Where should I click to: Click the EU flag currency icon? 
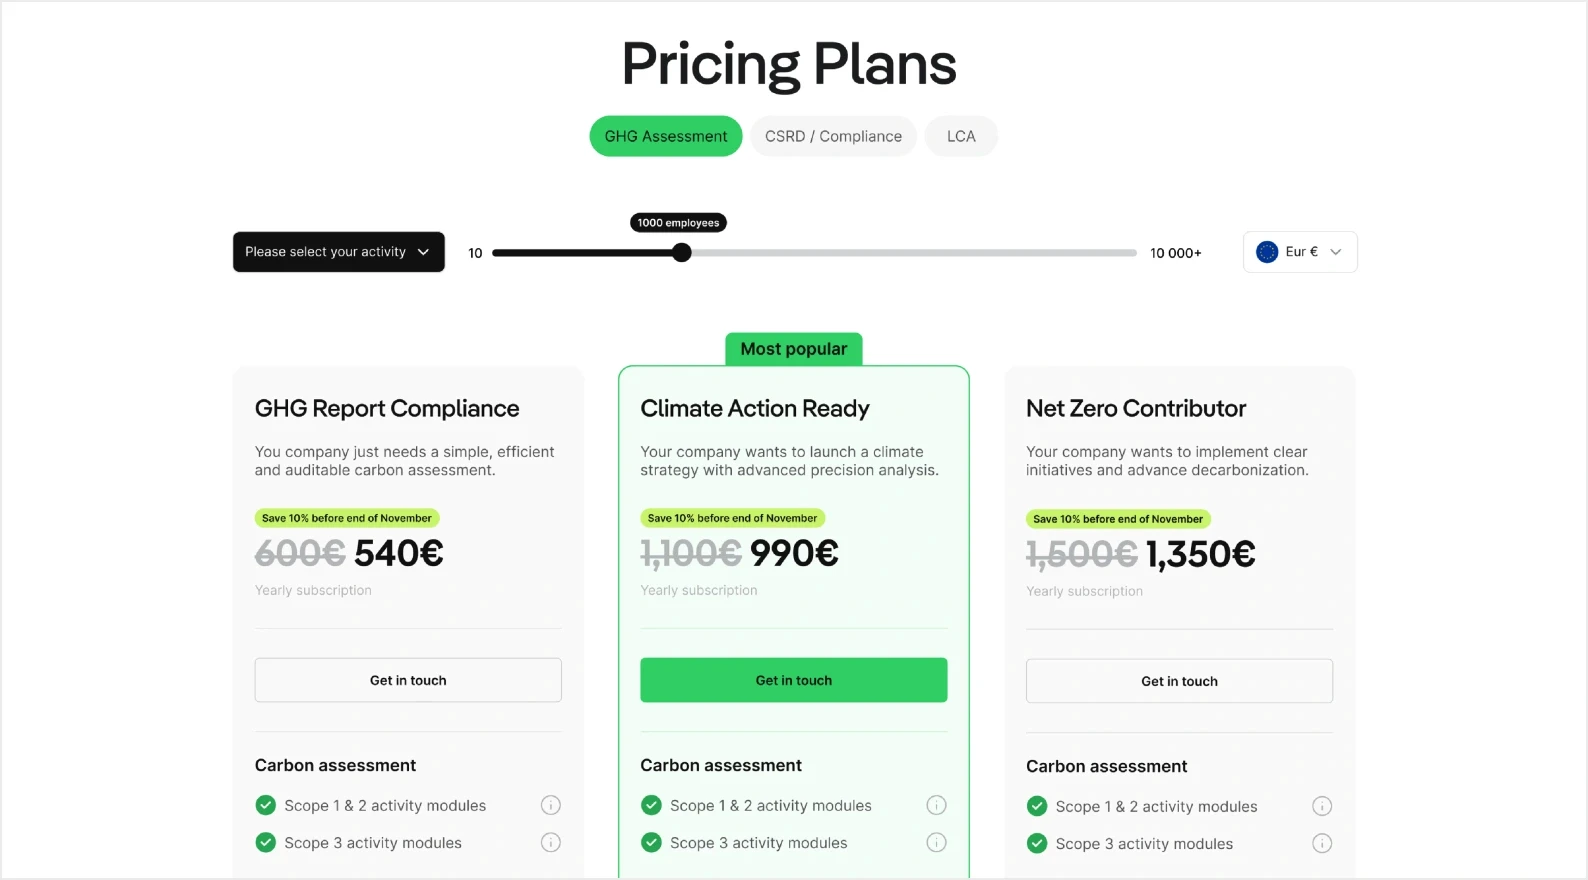(x=1267, y=252)
